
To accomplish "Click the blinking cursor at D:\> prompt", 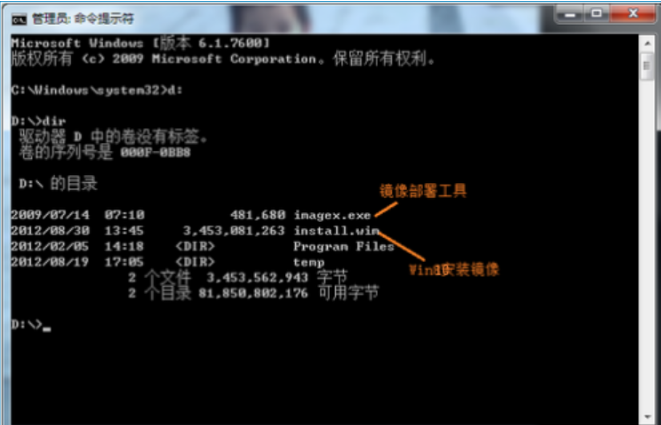I will (47, 329).
